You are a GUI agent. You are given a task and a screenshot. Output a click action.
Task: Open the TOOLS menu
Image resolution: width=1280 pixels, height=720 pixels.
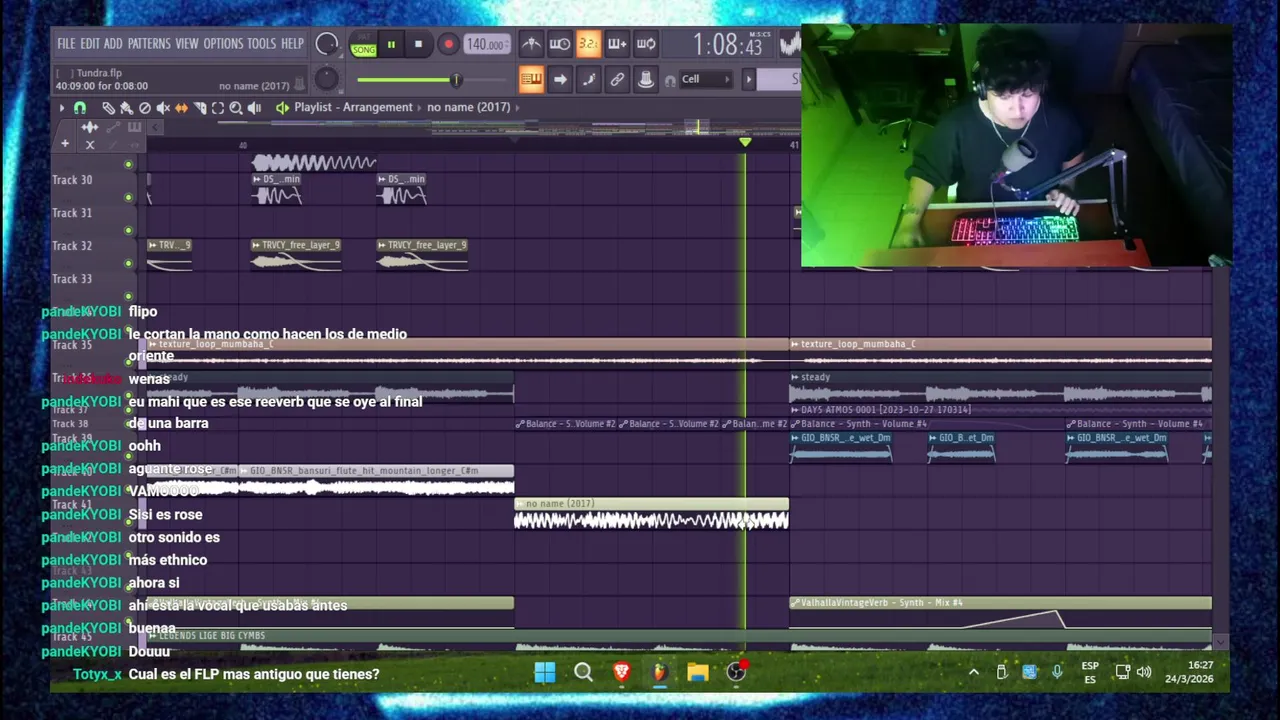click(x=261, y=44)
